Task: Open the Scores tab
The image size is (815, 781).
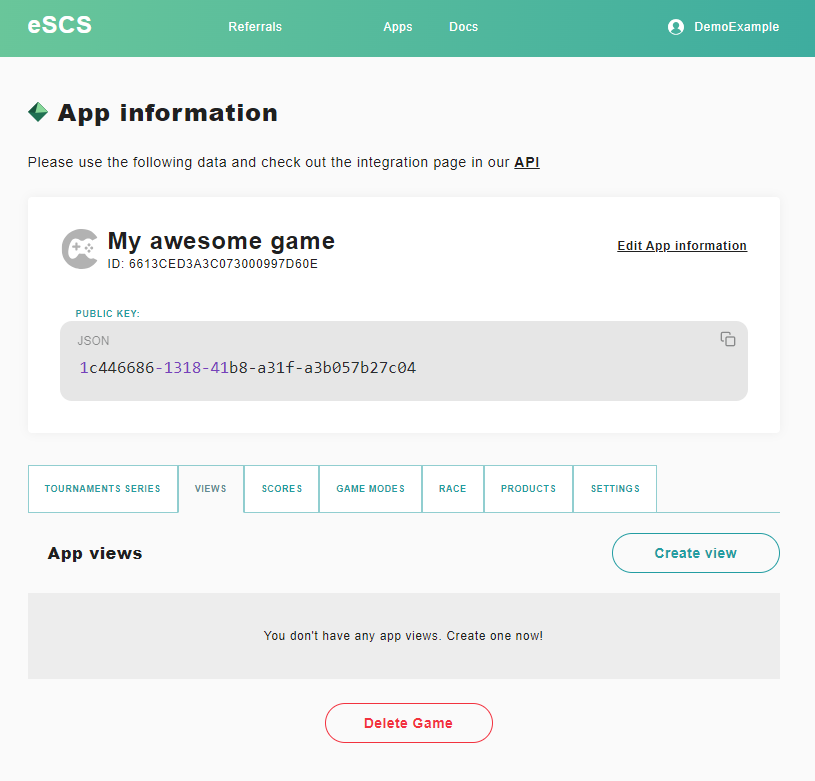Action: point(282,489)
